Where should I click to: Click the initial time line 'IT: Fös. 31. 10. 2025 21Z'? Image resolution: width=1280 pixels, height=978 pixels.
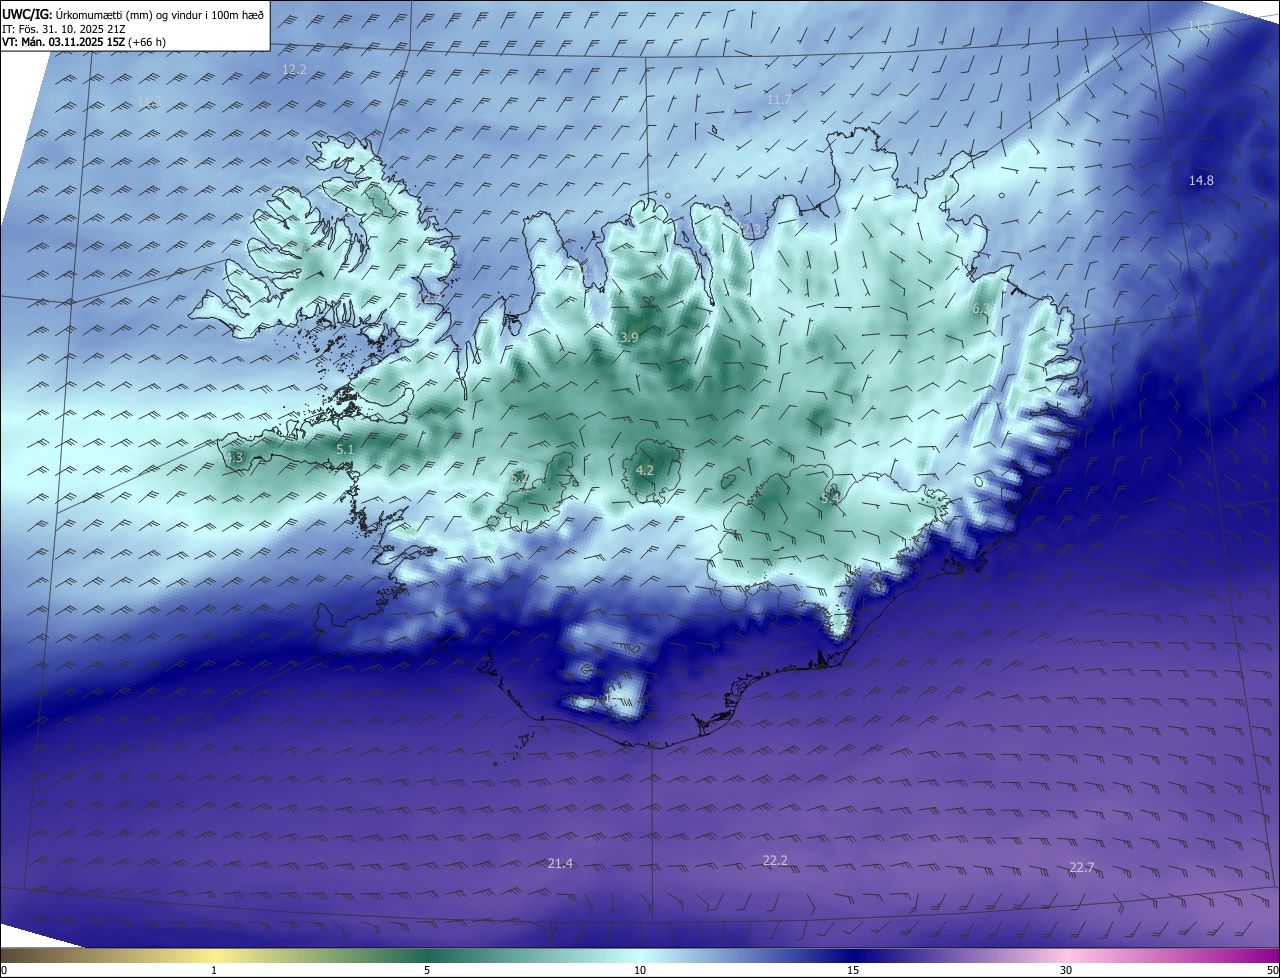pos(64,28)
